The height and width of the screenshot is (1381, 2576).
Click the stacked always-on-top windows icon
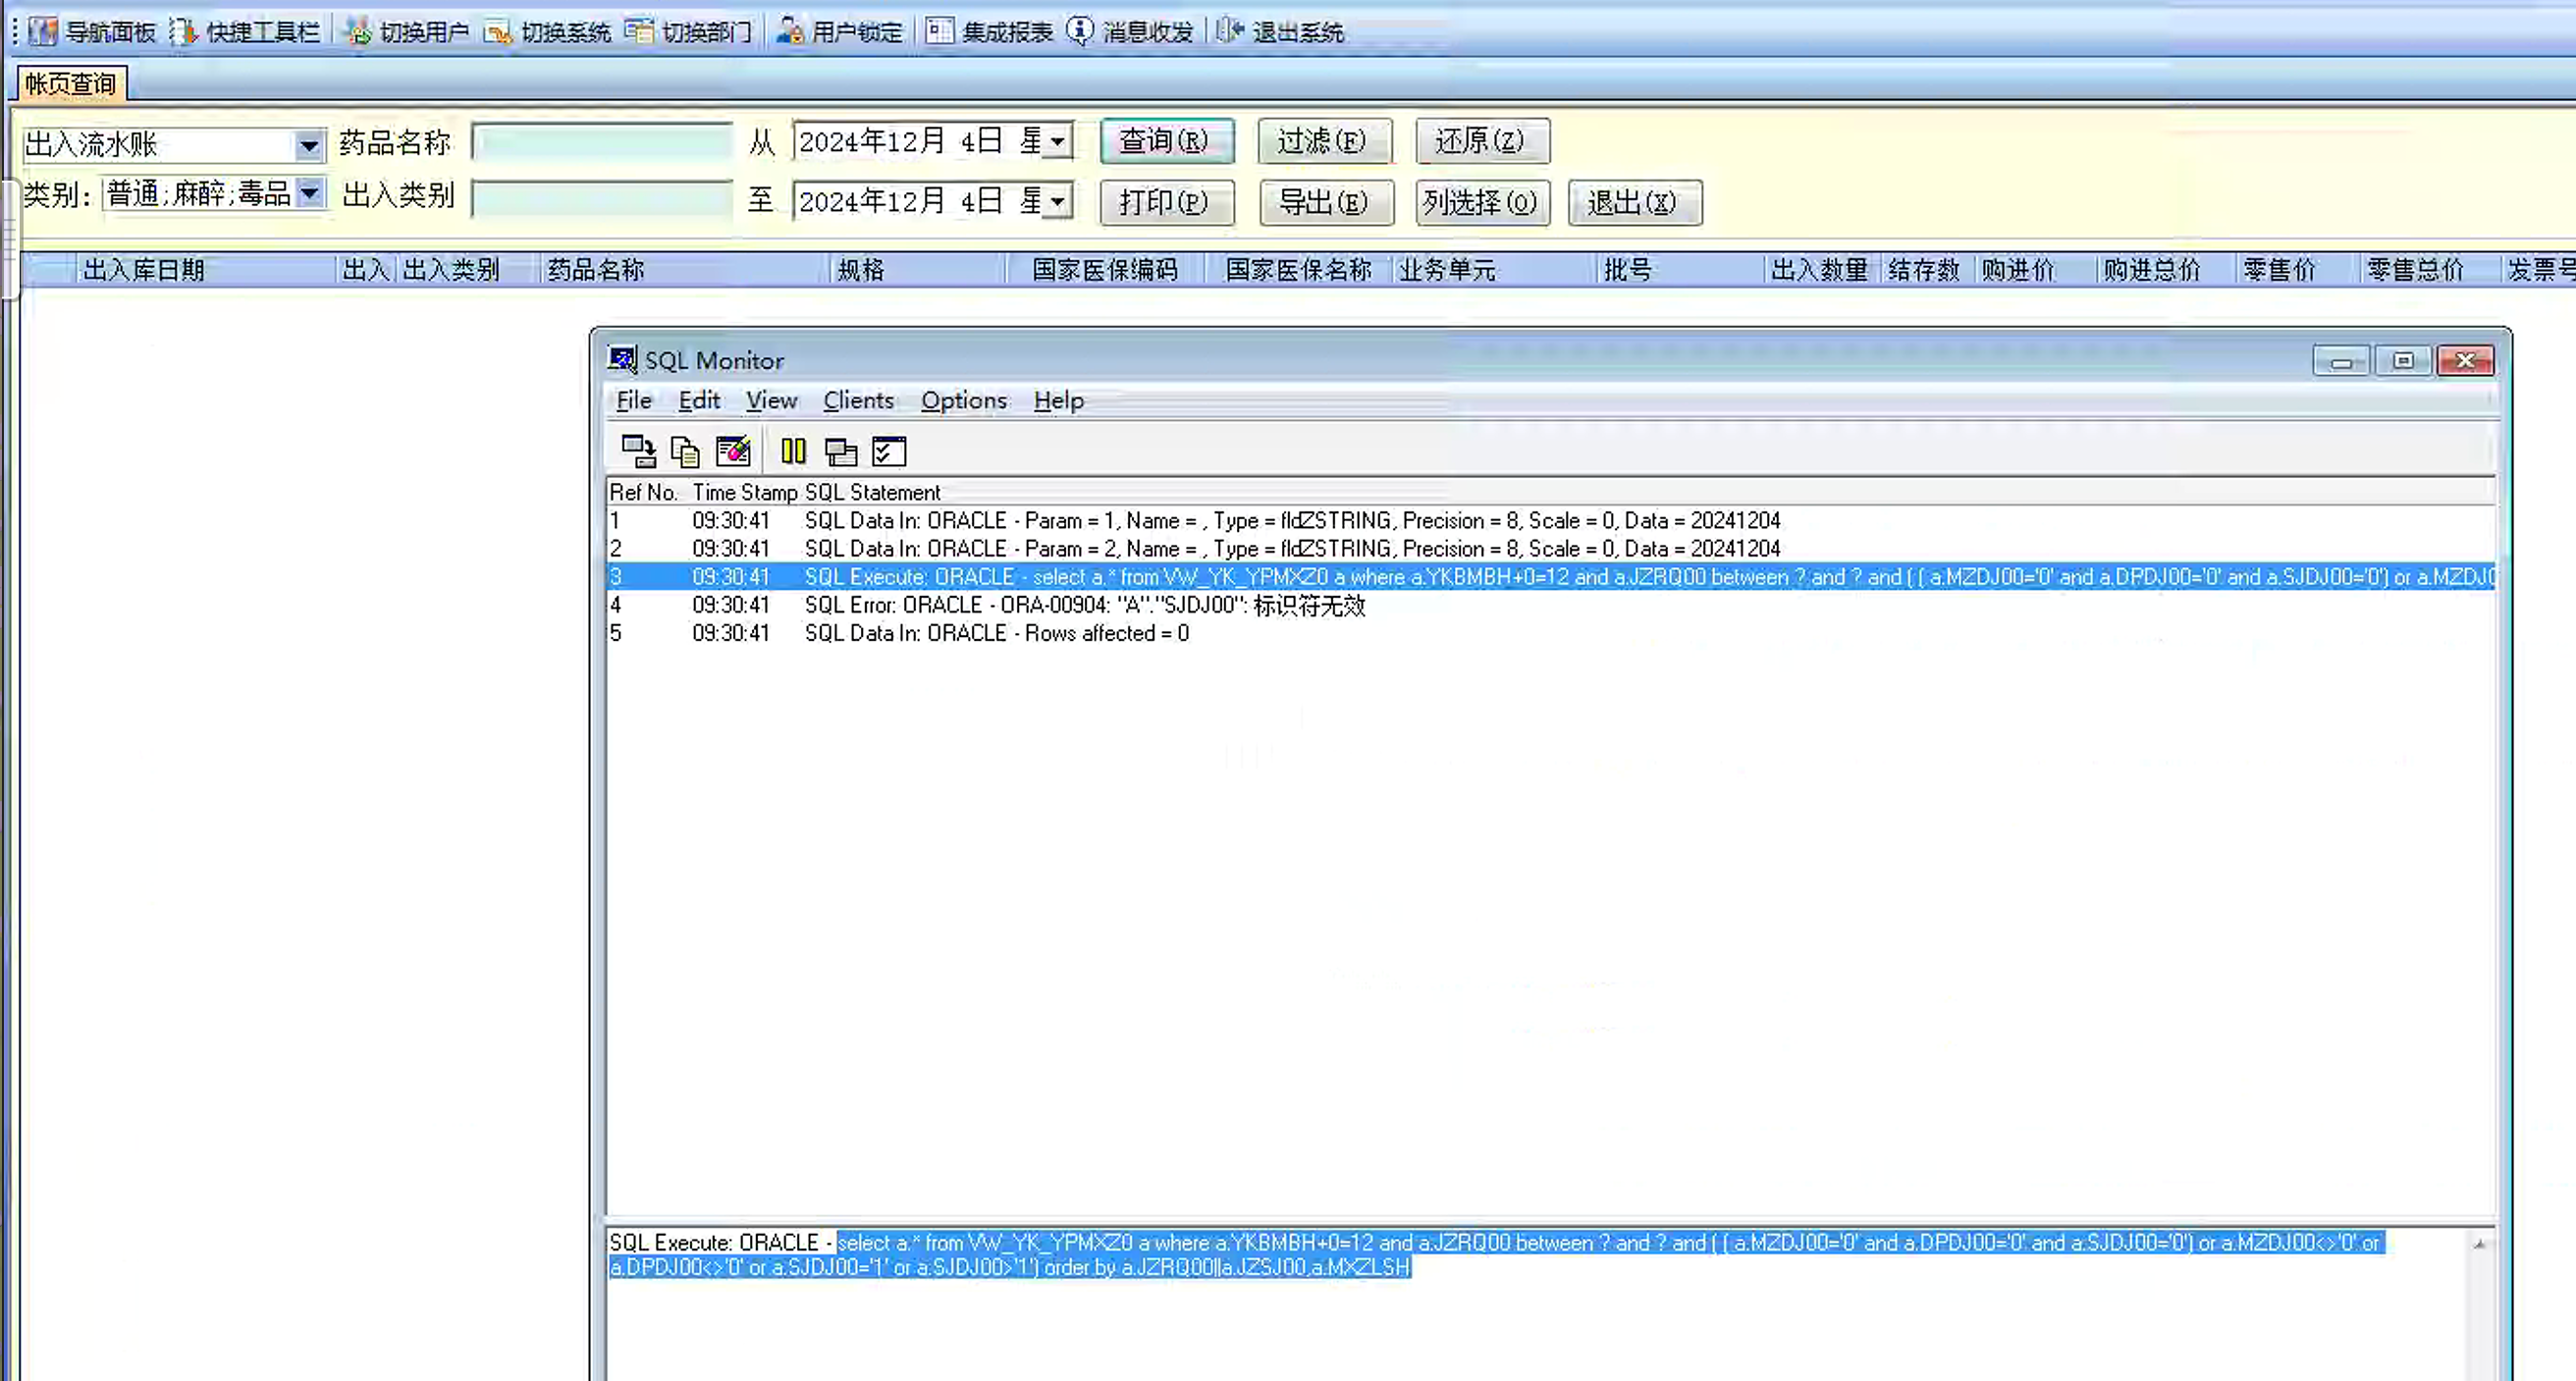840,452
